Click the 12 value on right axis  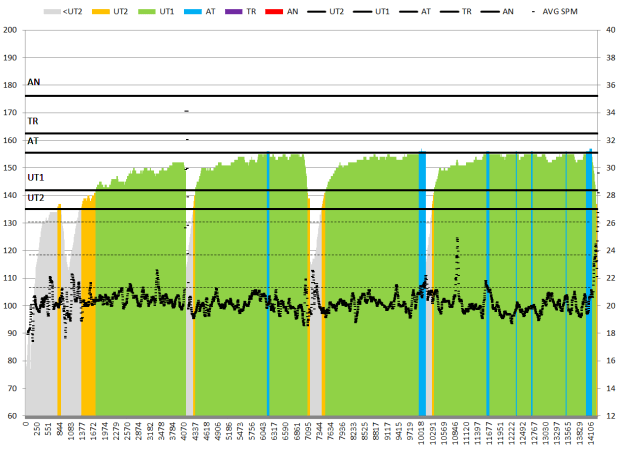(608, 415)
